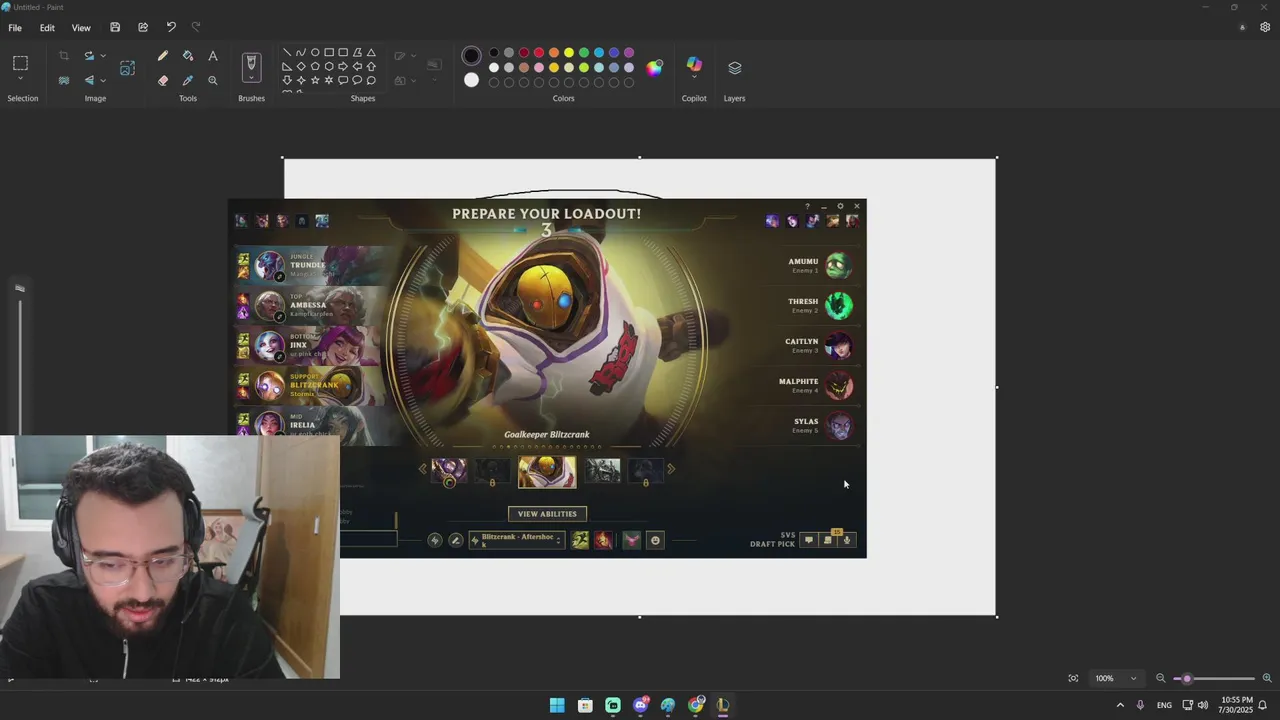The height and width of the screenshot is (720, 1280).
Task: Open Chrome from the taskbar
Action: [x=696, y=705]
